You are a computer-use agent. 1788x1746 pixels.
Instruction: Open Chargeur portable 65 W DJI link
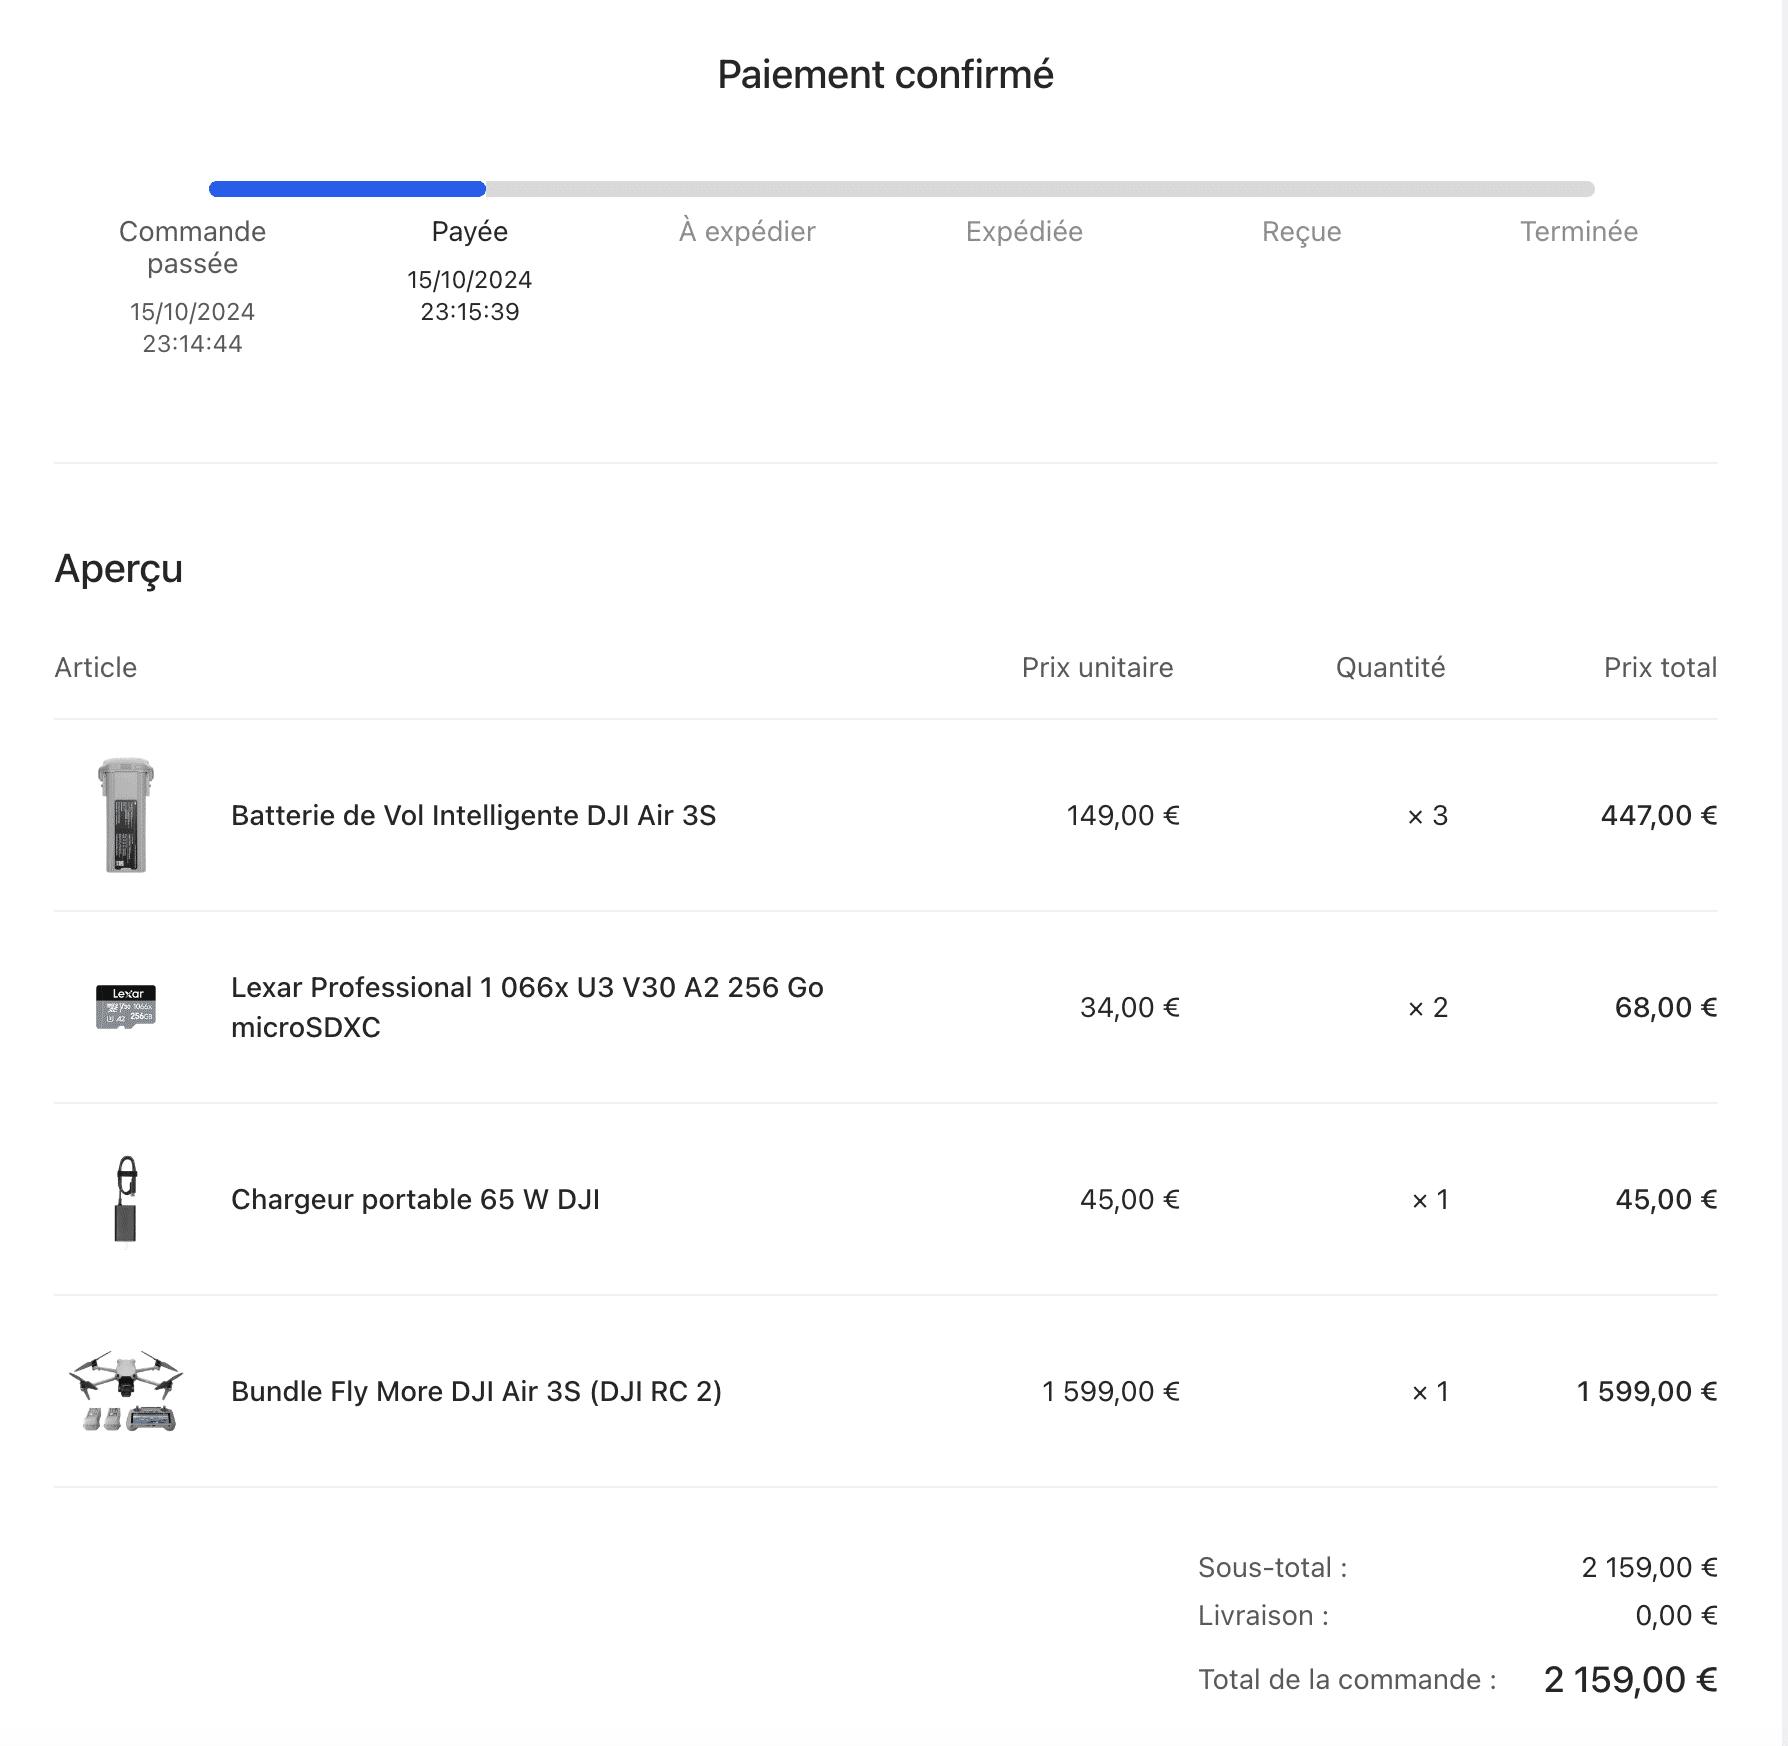coord(415,1199)
